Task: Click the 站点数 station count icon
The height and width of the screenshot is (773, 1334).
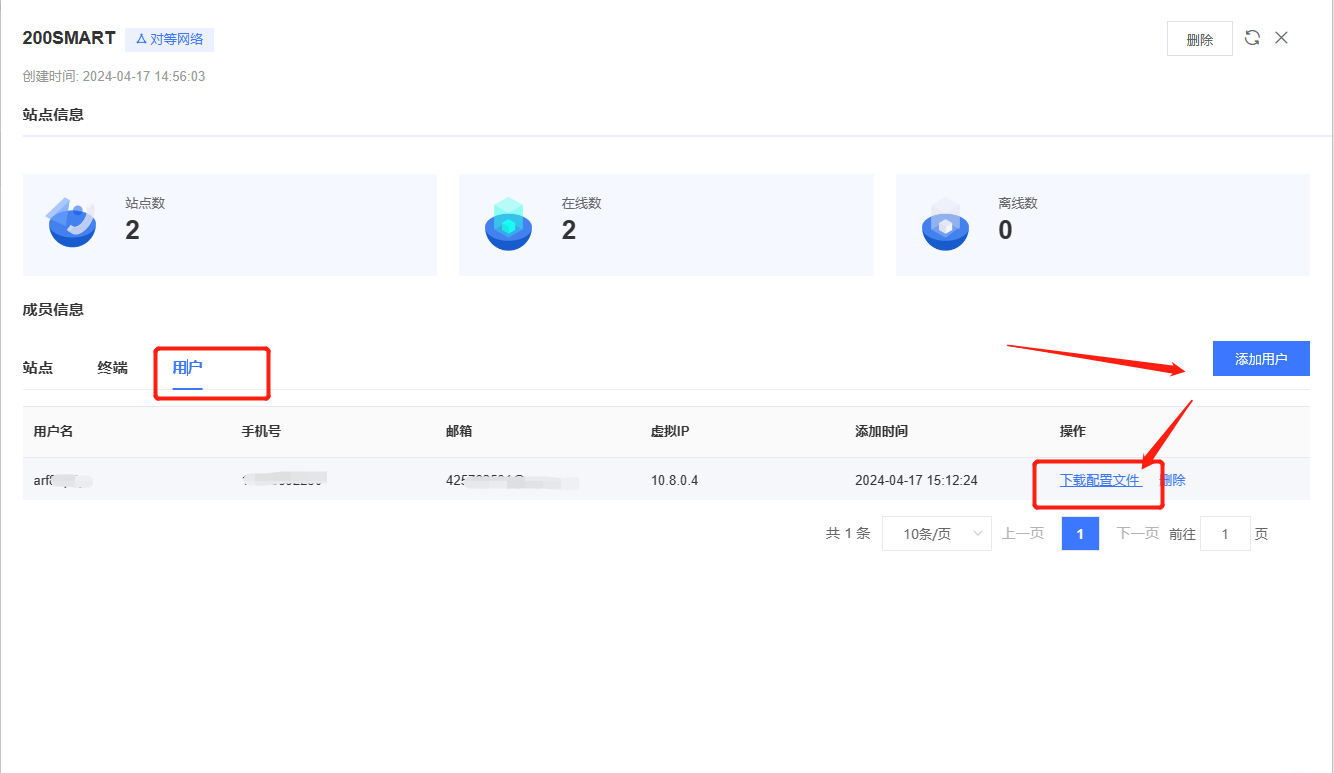Action: click(72, 224)
